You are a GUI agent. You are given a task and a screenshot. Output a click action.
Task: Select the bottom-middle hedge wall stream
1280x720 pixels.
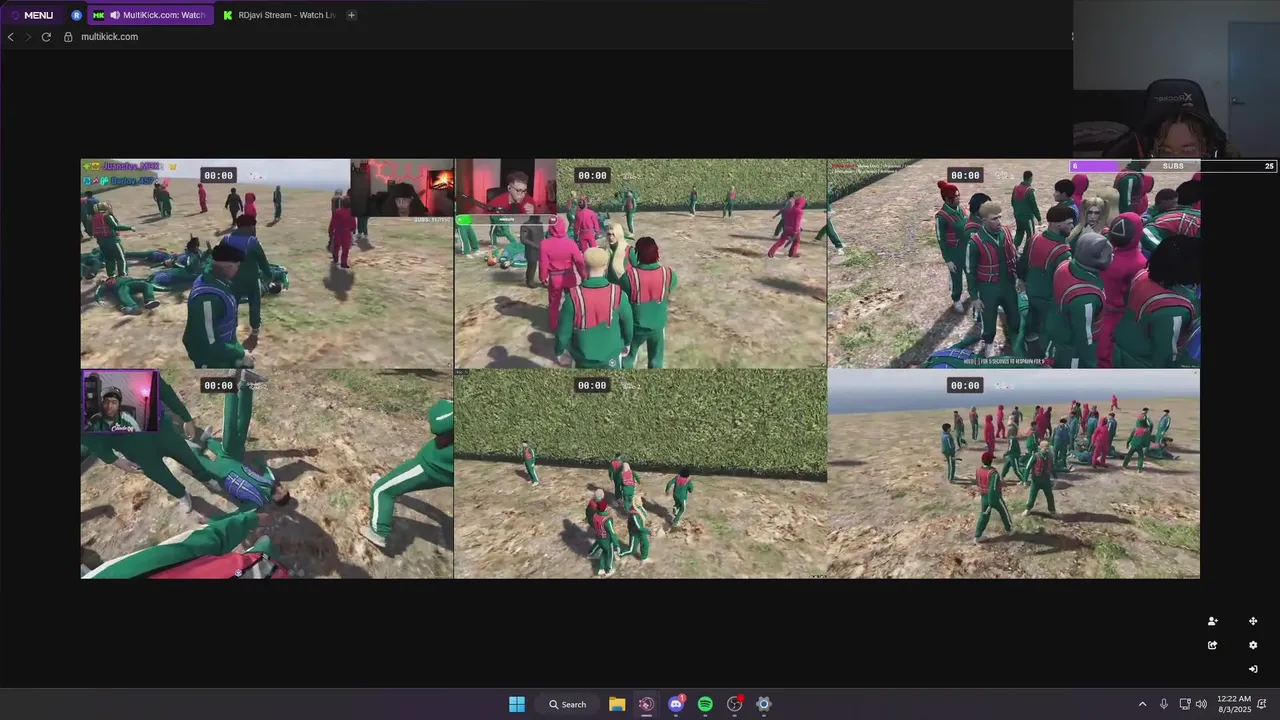641,474
